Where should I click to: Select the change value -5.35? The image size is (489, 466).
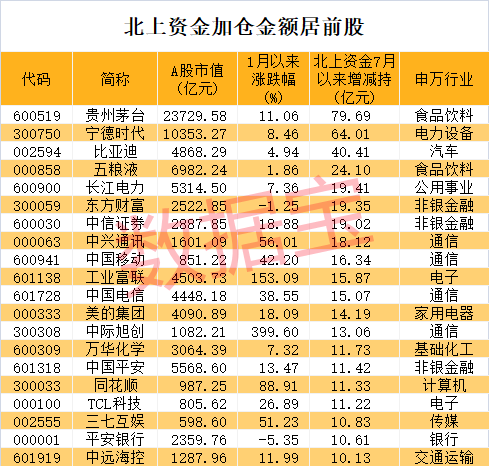(279, 440)
